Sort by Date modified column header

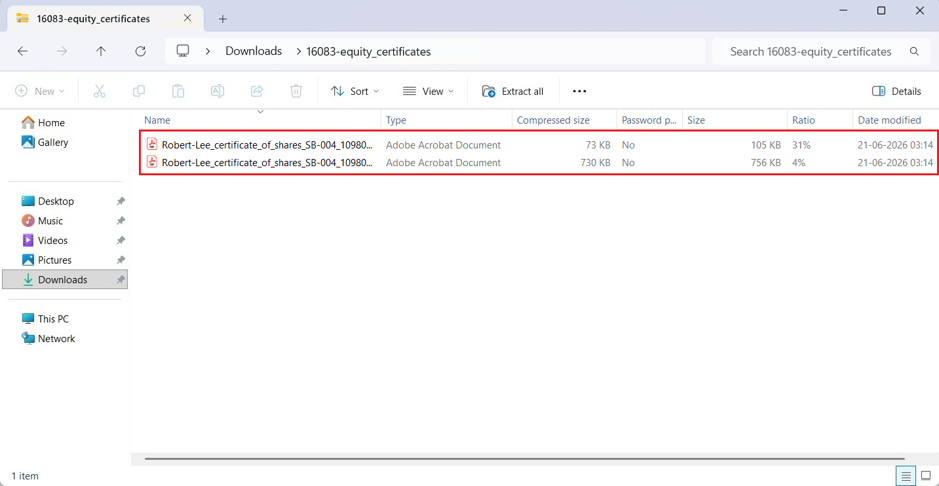pos(895,120)
